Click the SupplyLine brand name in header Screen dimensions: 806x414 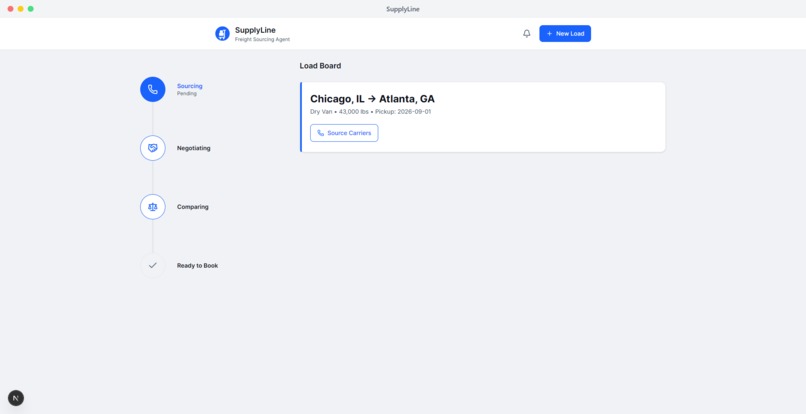tap(255, 30)
